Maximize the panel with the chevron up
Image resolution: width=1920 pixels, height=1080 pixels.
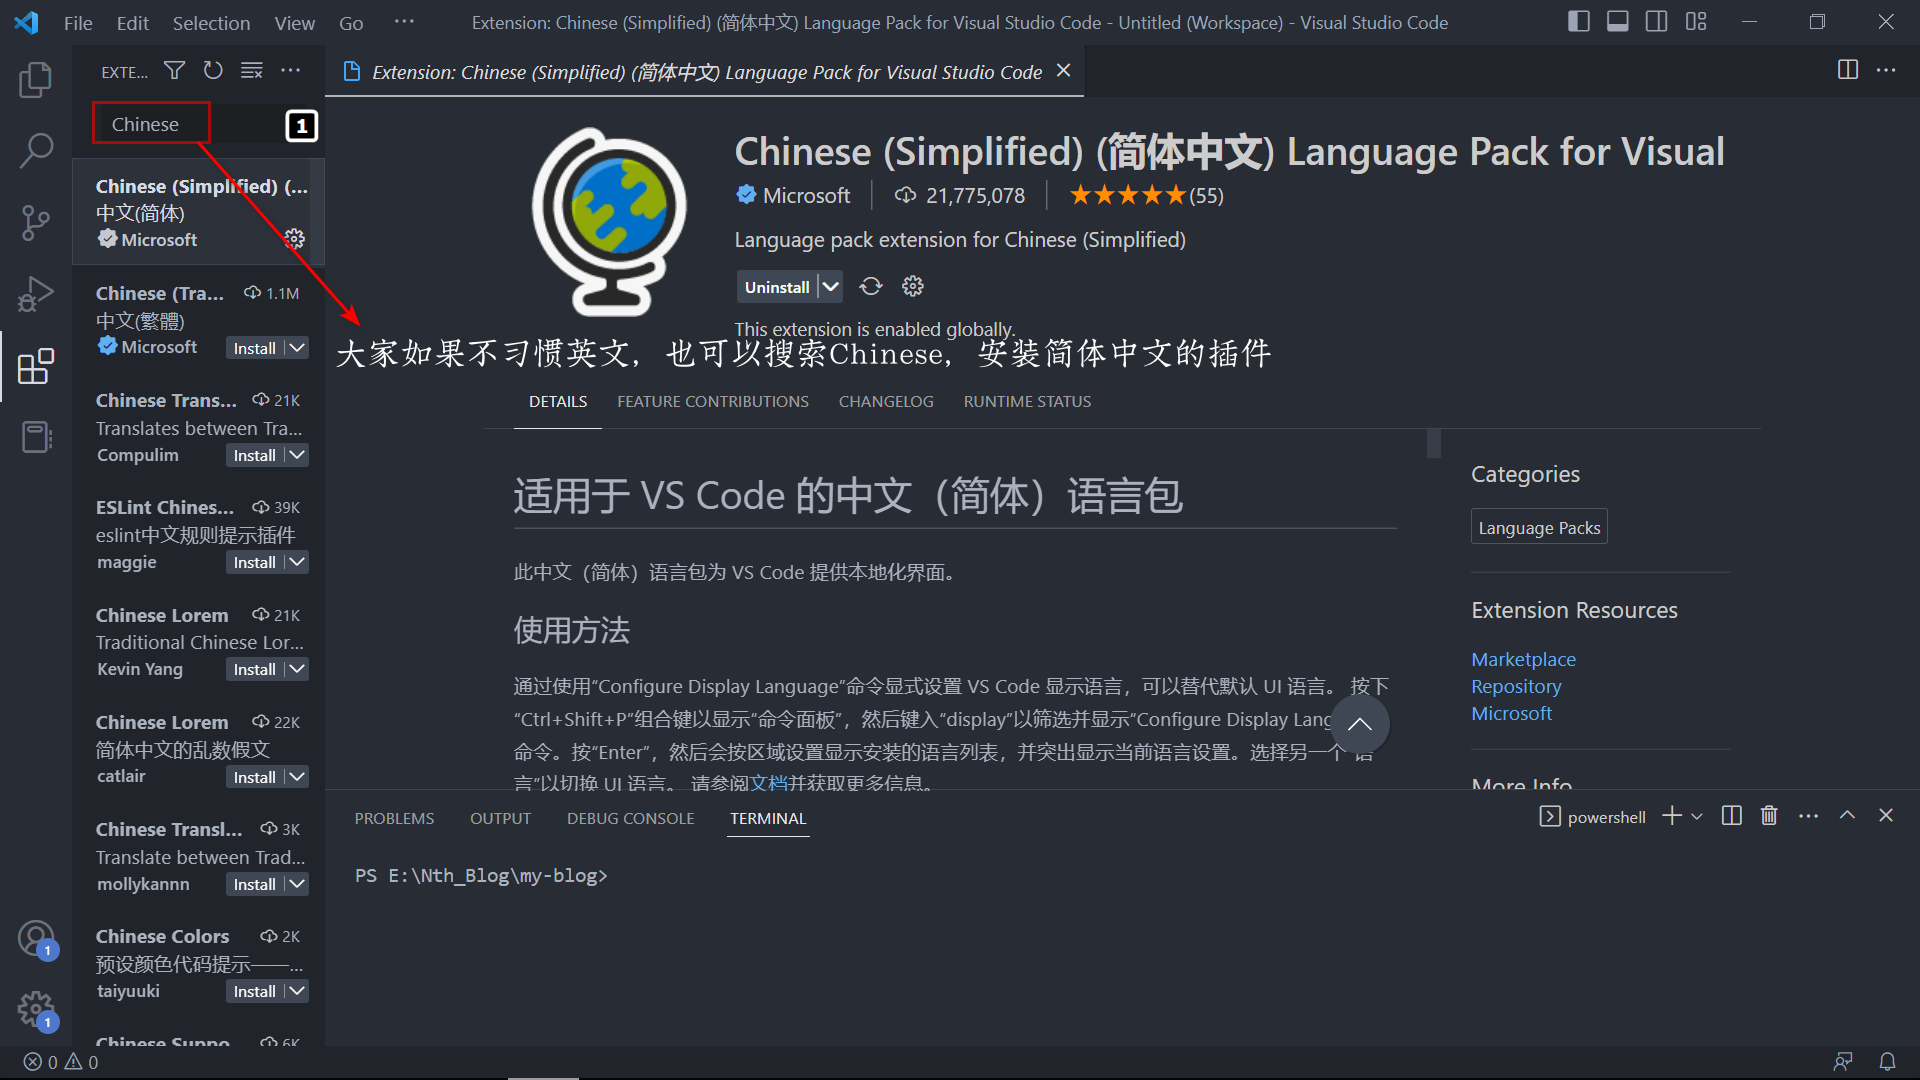(x=1847, y=816)
